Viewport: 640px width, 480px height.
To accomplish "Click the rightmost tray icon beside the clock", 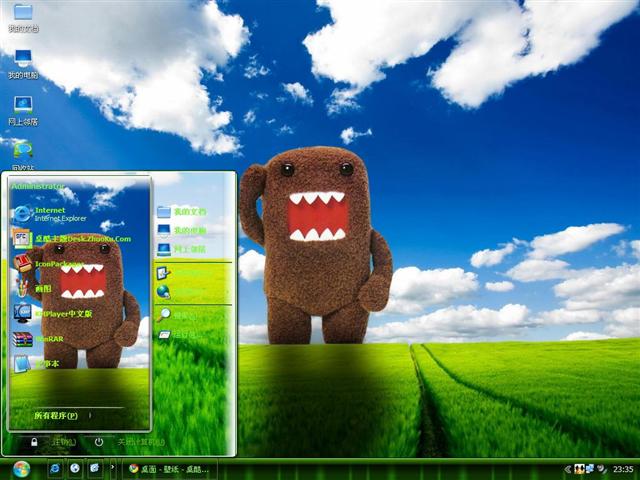I will point(602,469).
